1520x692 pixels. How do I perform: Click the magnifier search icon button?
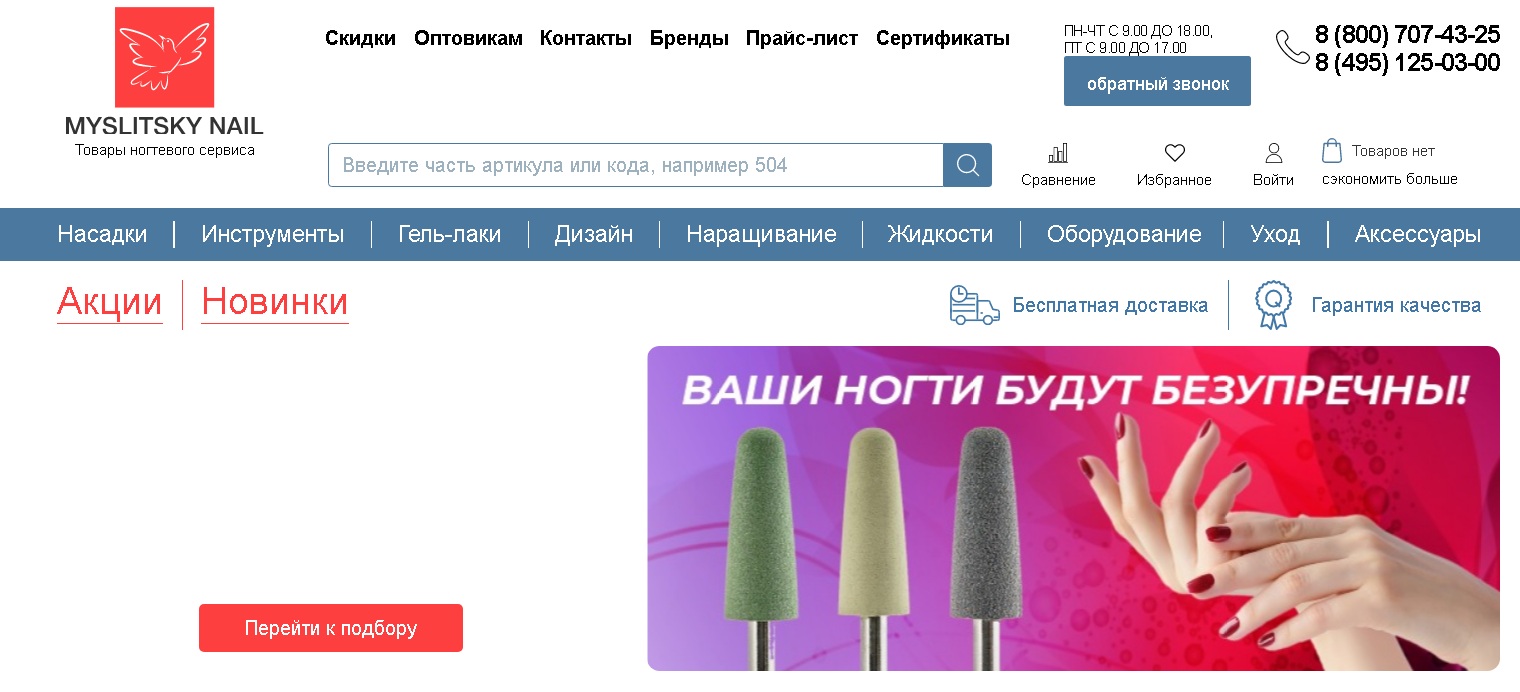click(967, 165)
